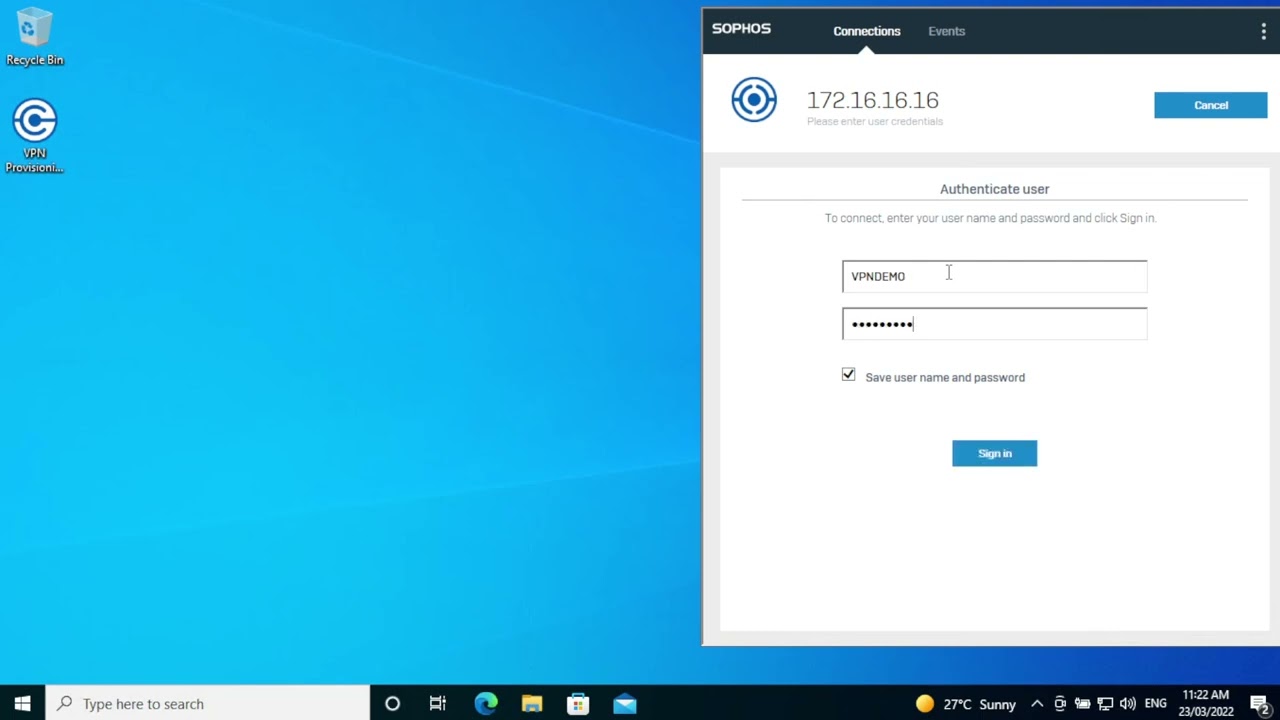Open the Recycle Bin desktop icon
This screenshot has width=1280, height=720.
(34, 36)
